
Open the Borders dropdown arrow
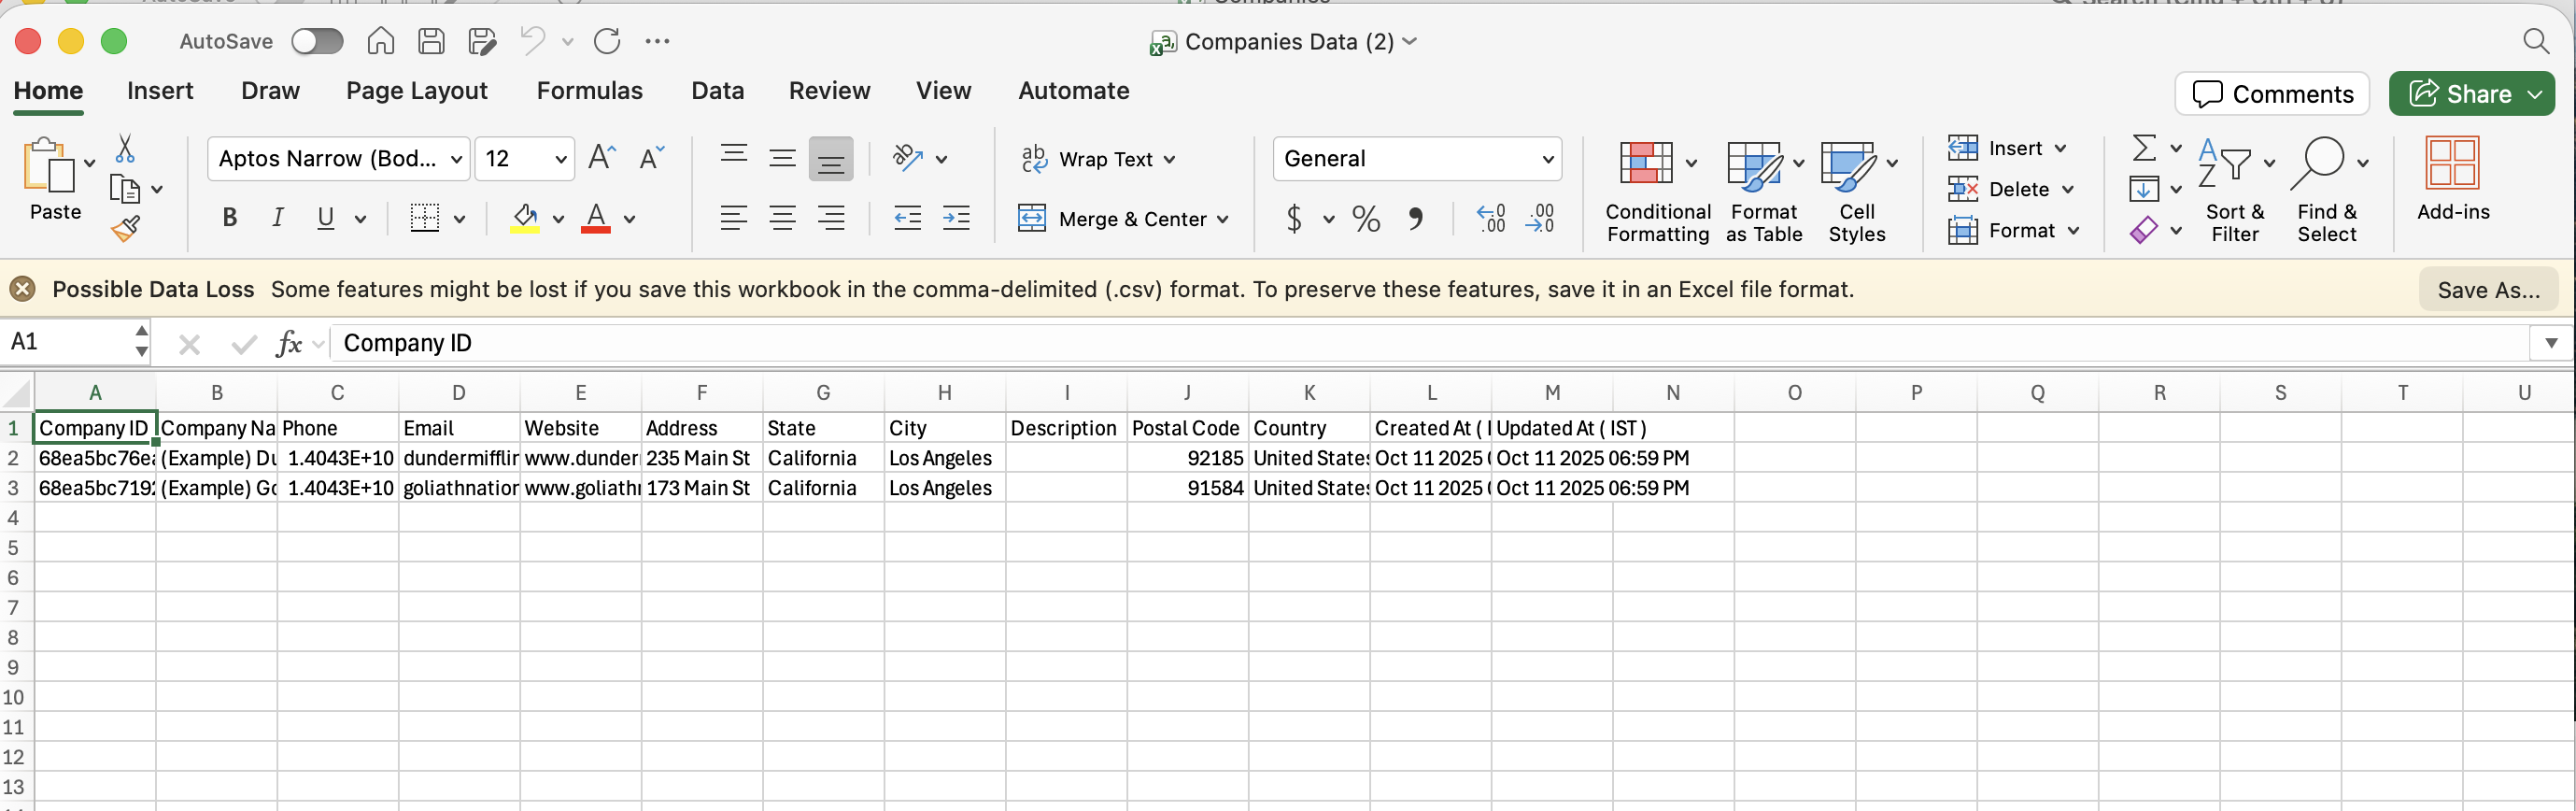point(460,219)
